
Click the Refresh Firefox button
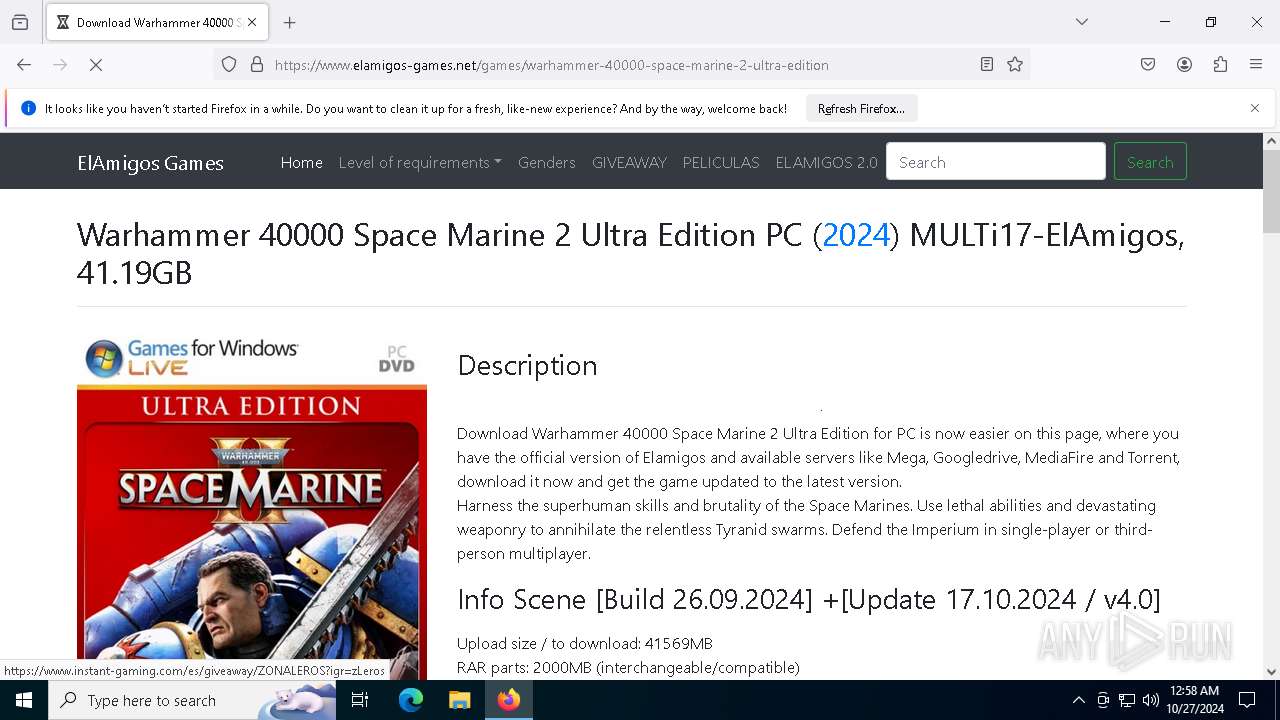(861, 109)
